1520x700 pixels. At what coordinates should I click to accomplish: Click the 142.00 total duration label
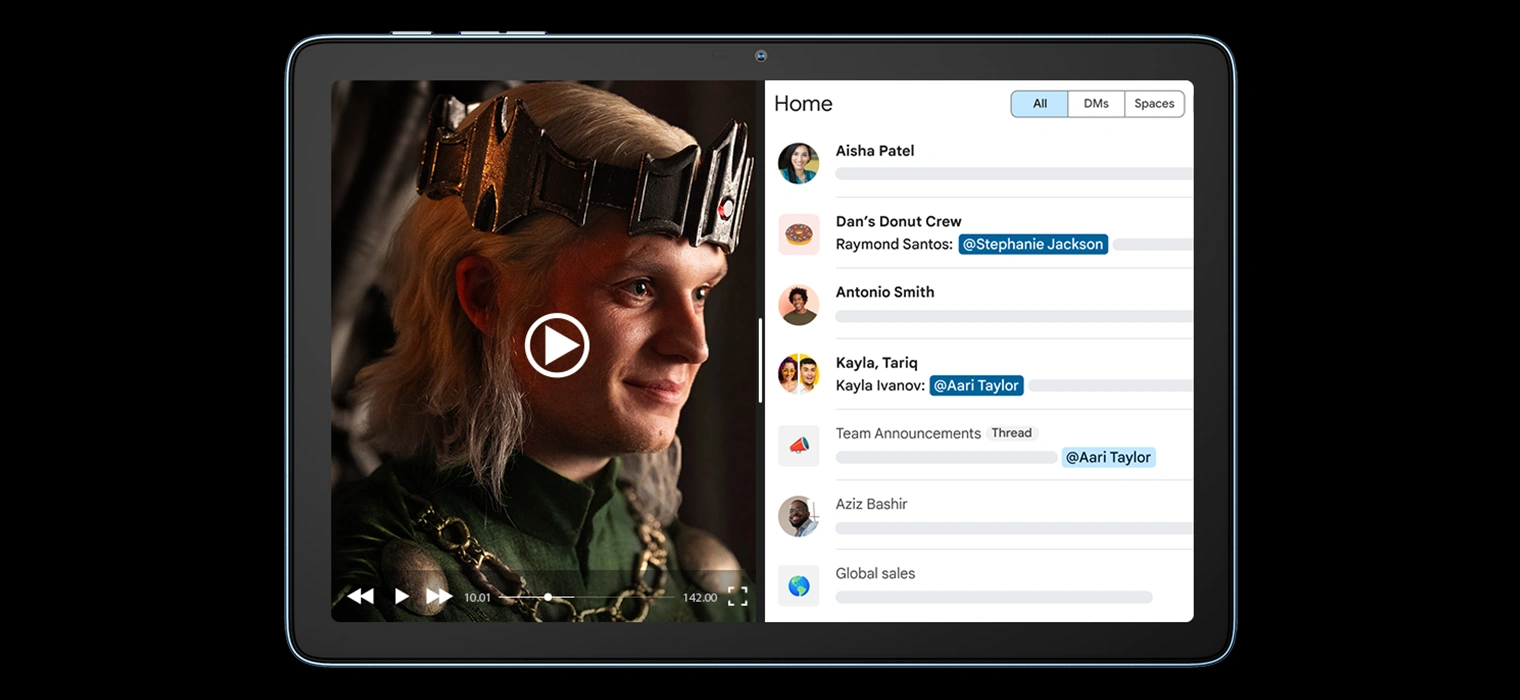coord(700,598)
